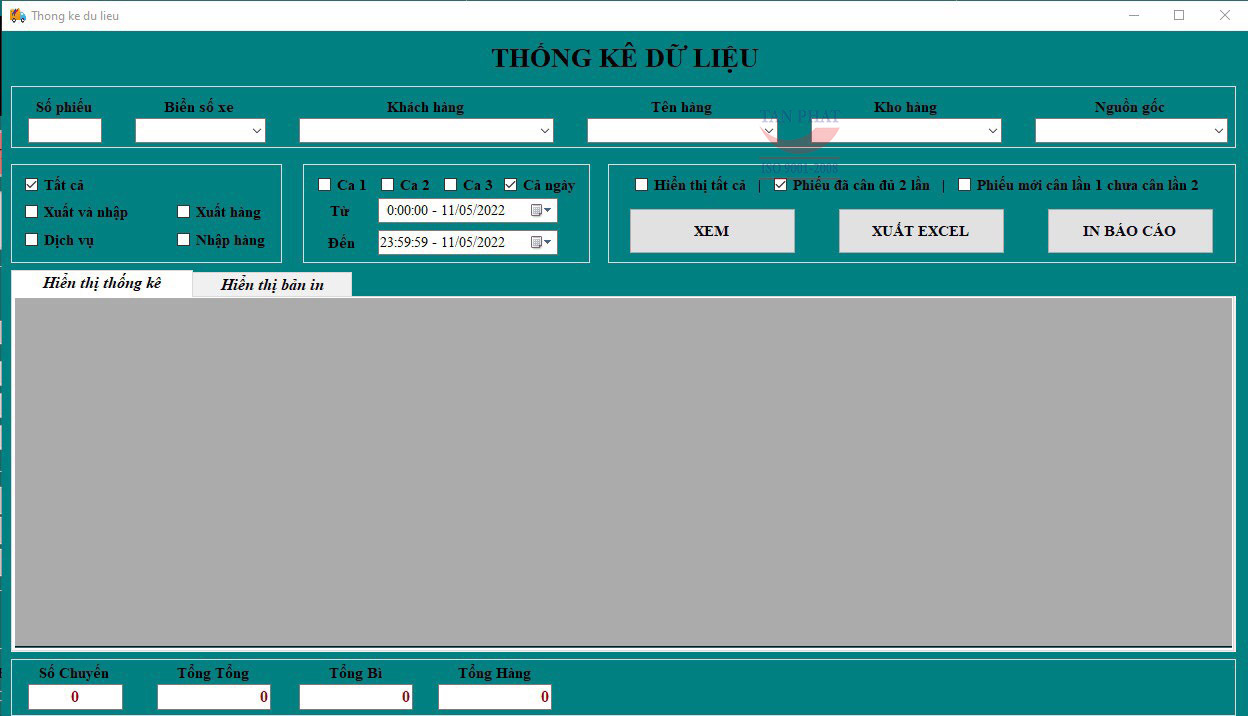Close the Thong ke du lieu window
This screenshot has height=716, width=1248.
click(1224, 15)
